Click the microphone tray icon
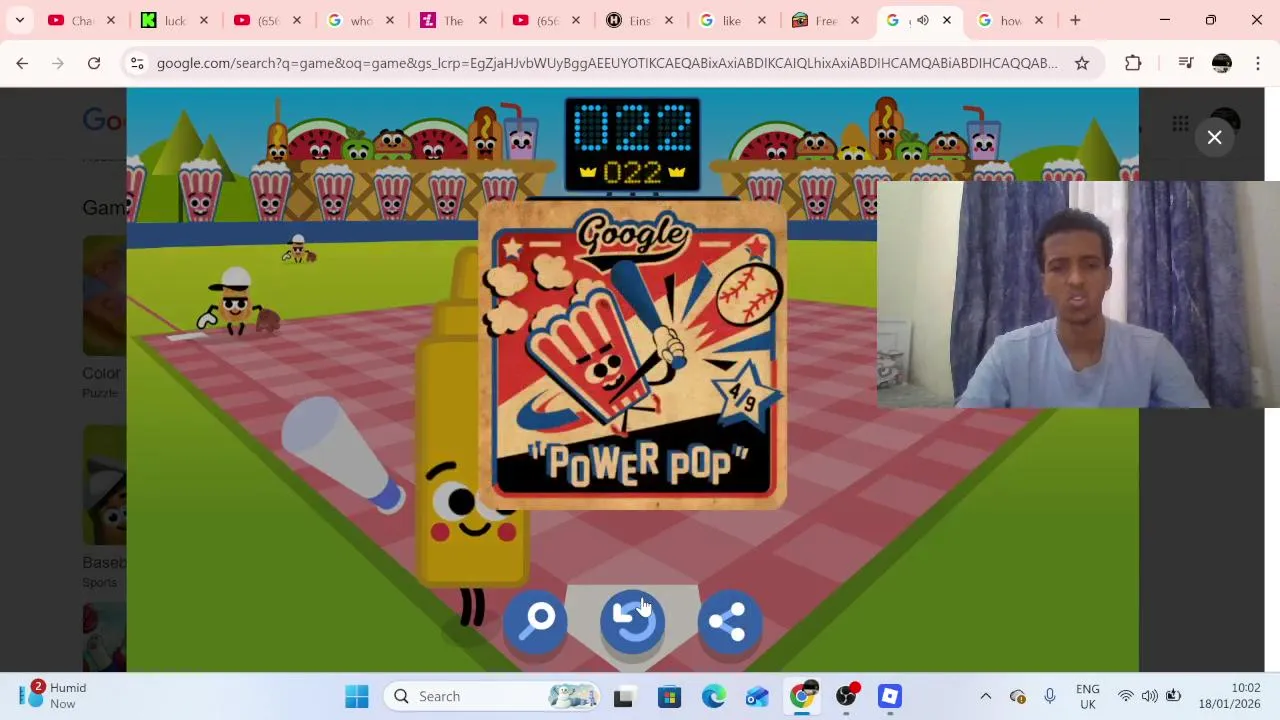The height and width of the screenshot is (720, 1280). [1049, 696]
